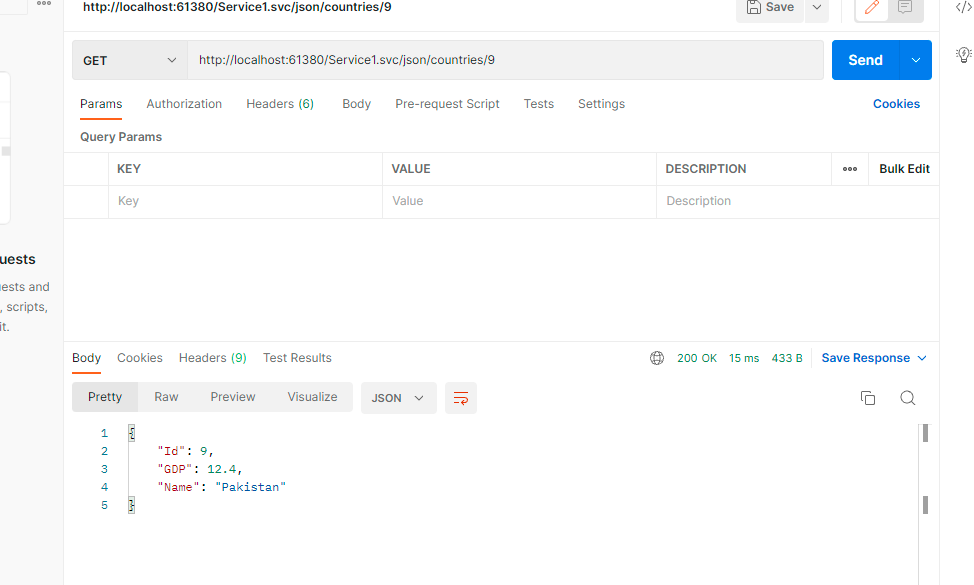This screenshot has height=585, width=974.
Task: Select the Params tab
Action: (101, 104)
